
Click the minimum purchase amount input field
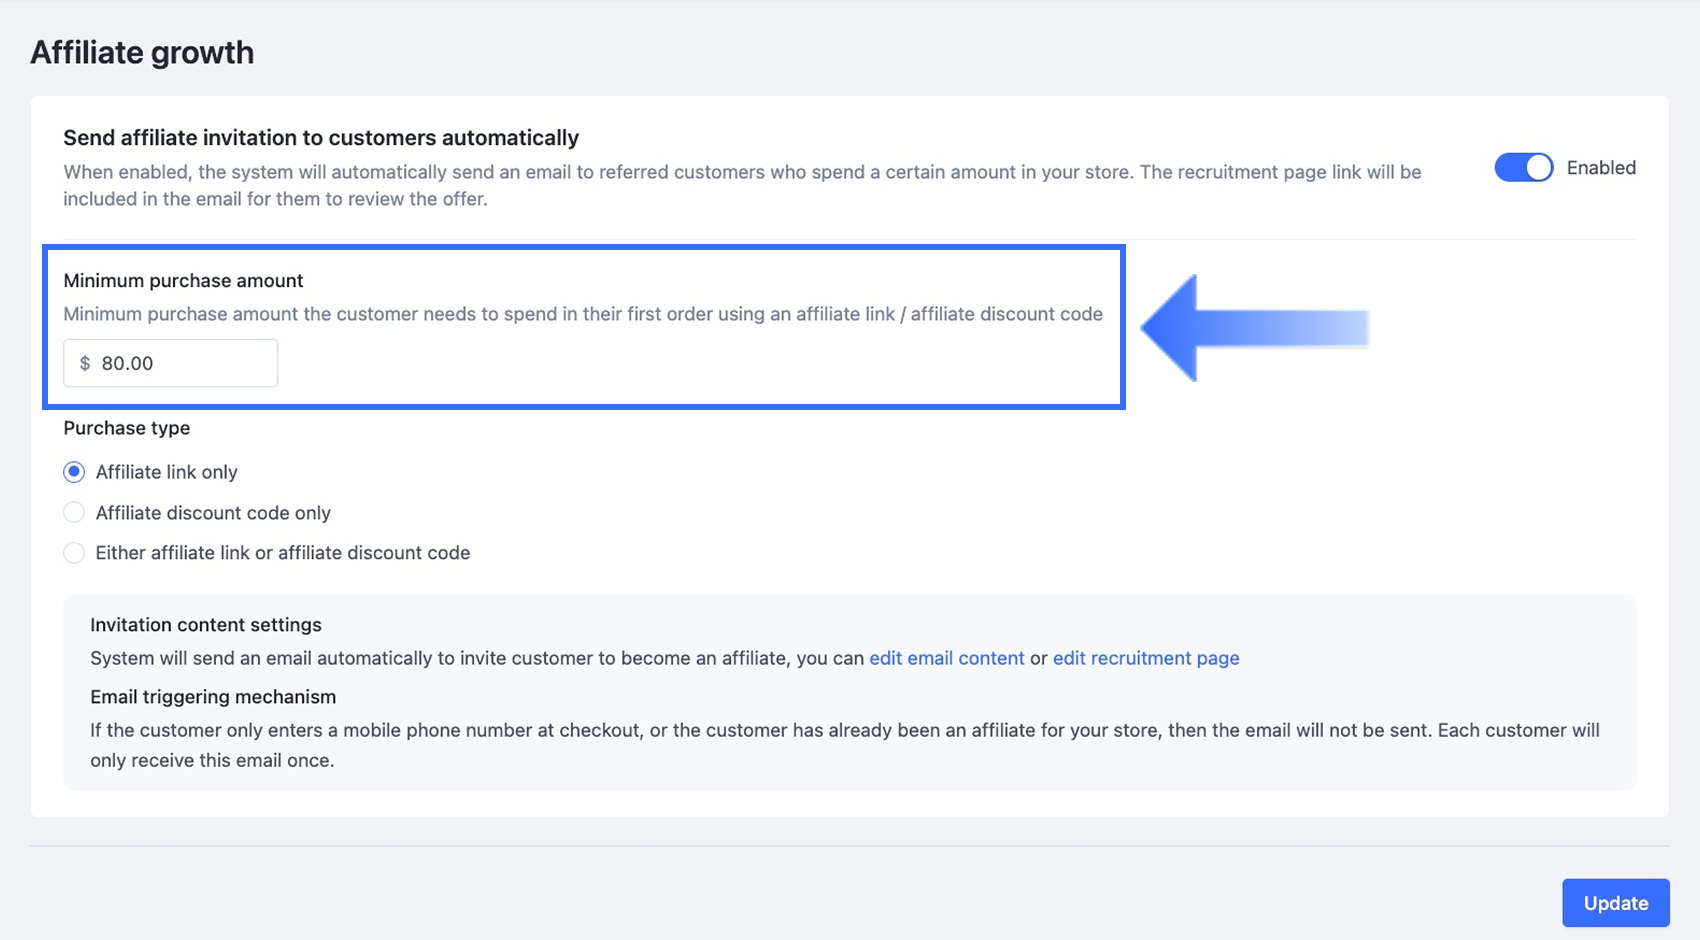coord(171,363)
